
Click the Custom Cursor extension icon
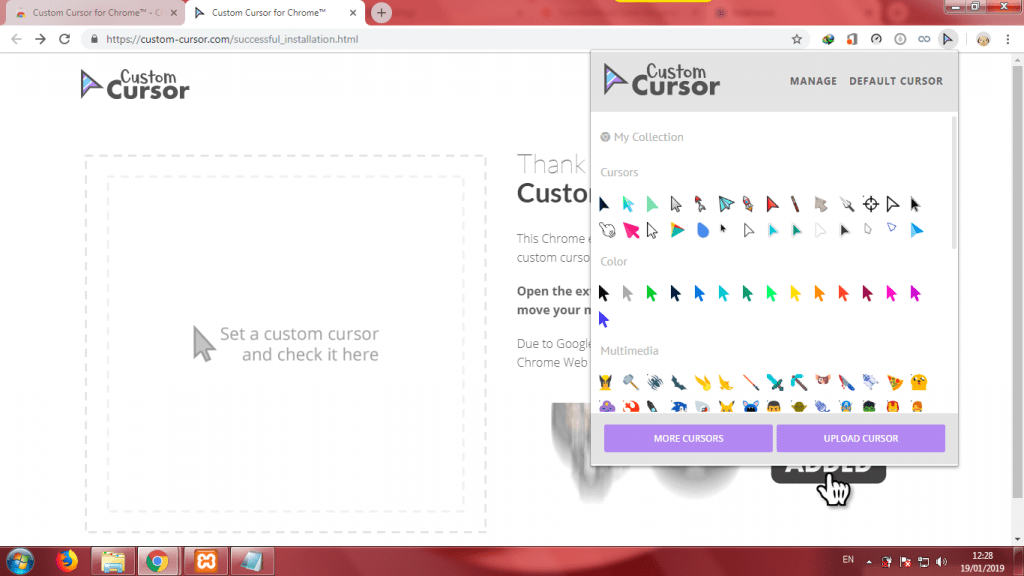[x=948, y=39]
